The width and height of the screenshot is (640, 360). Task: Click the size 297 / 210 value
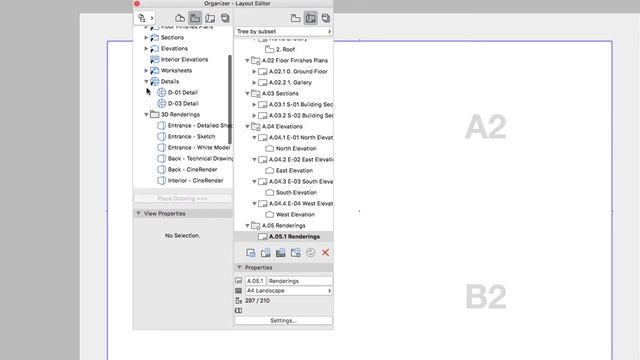[x=257, y=301]
